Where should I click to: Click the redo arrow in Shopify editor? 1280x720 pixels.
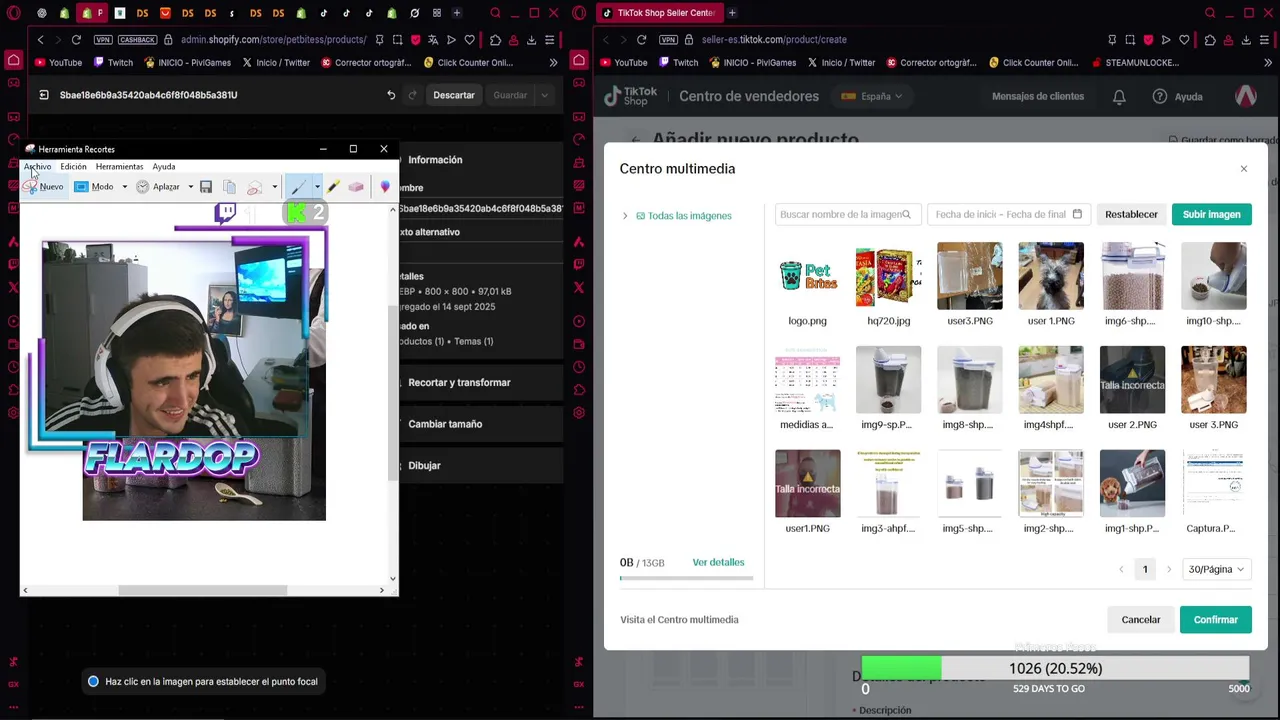pos(412,95)
